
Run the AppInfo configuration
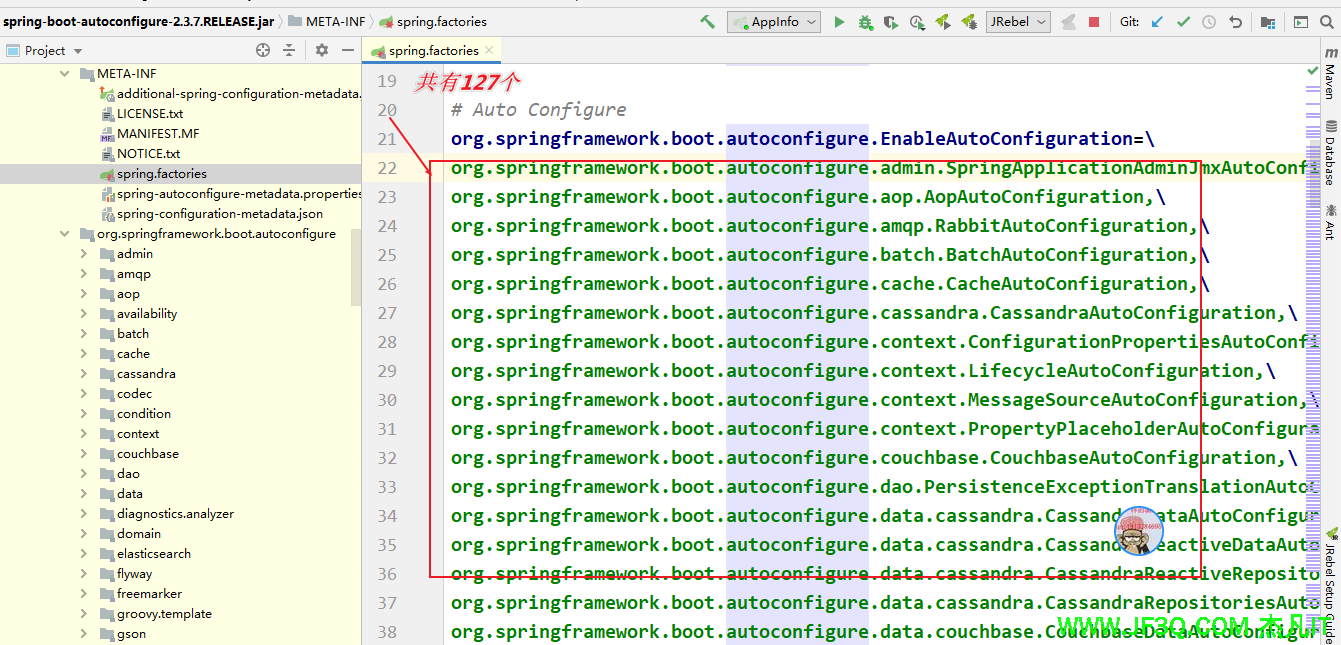[839, 21]
